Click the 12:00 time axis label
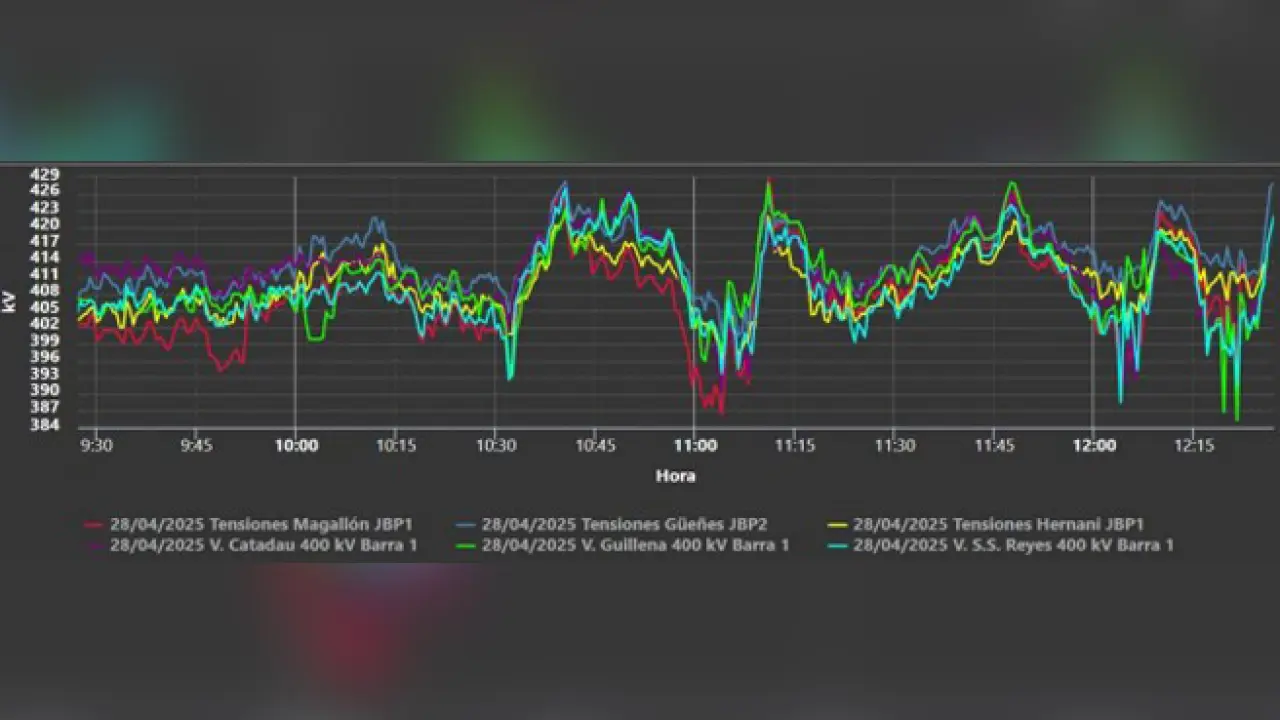This screenshot has height=720, width=1280. click(1094, 446)
